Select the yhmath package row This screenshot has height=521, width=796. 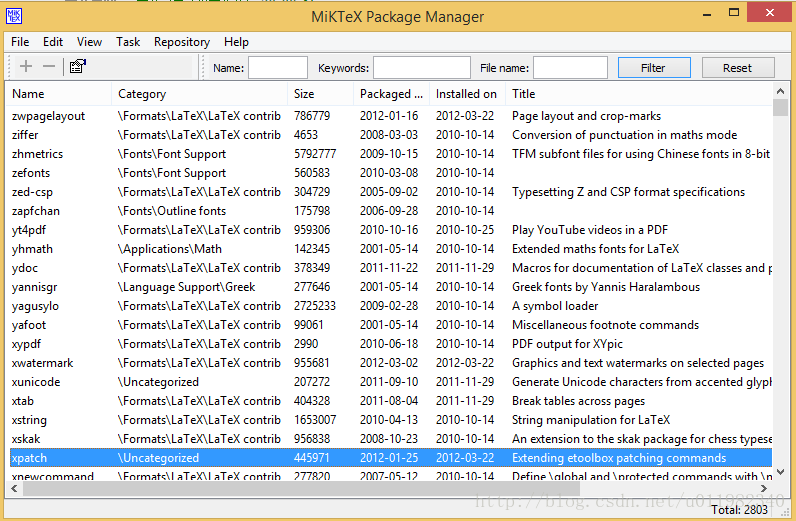[391, 249]
